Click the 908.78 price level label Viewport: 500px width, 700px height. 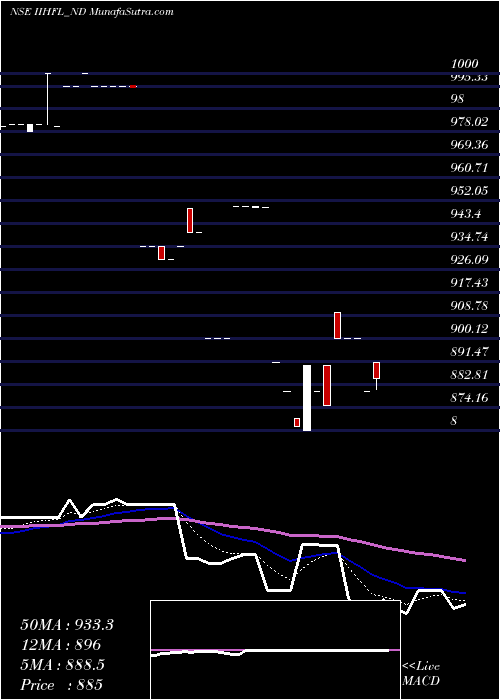[469, 306]
